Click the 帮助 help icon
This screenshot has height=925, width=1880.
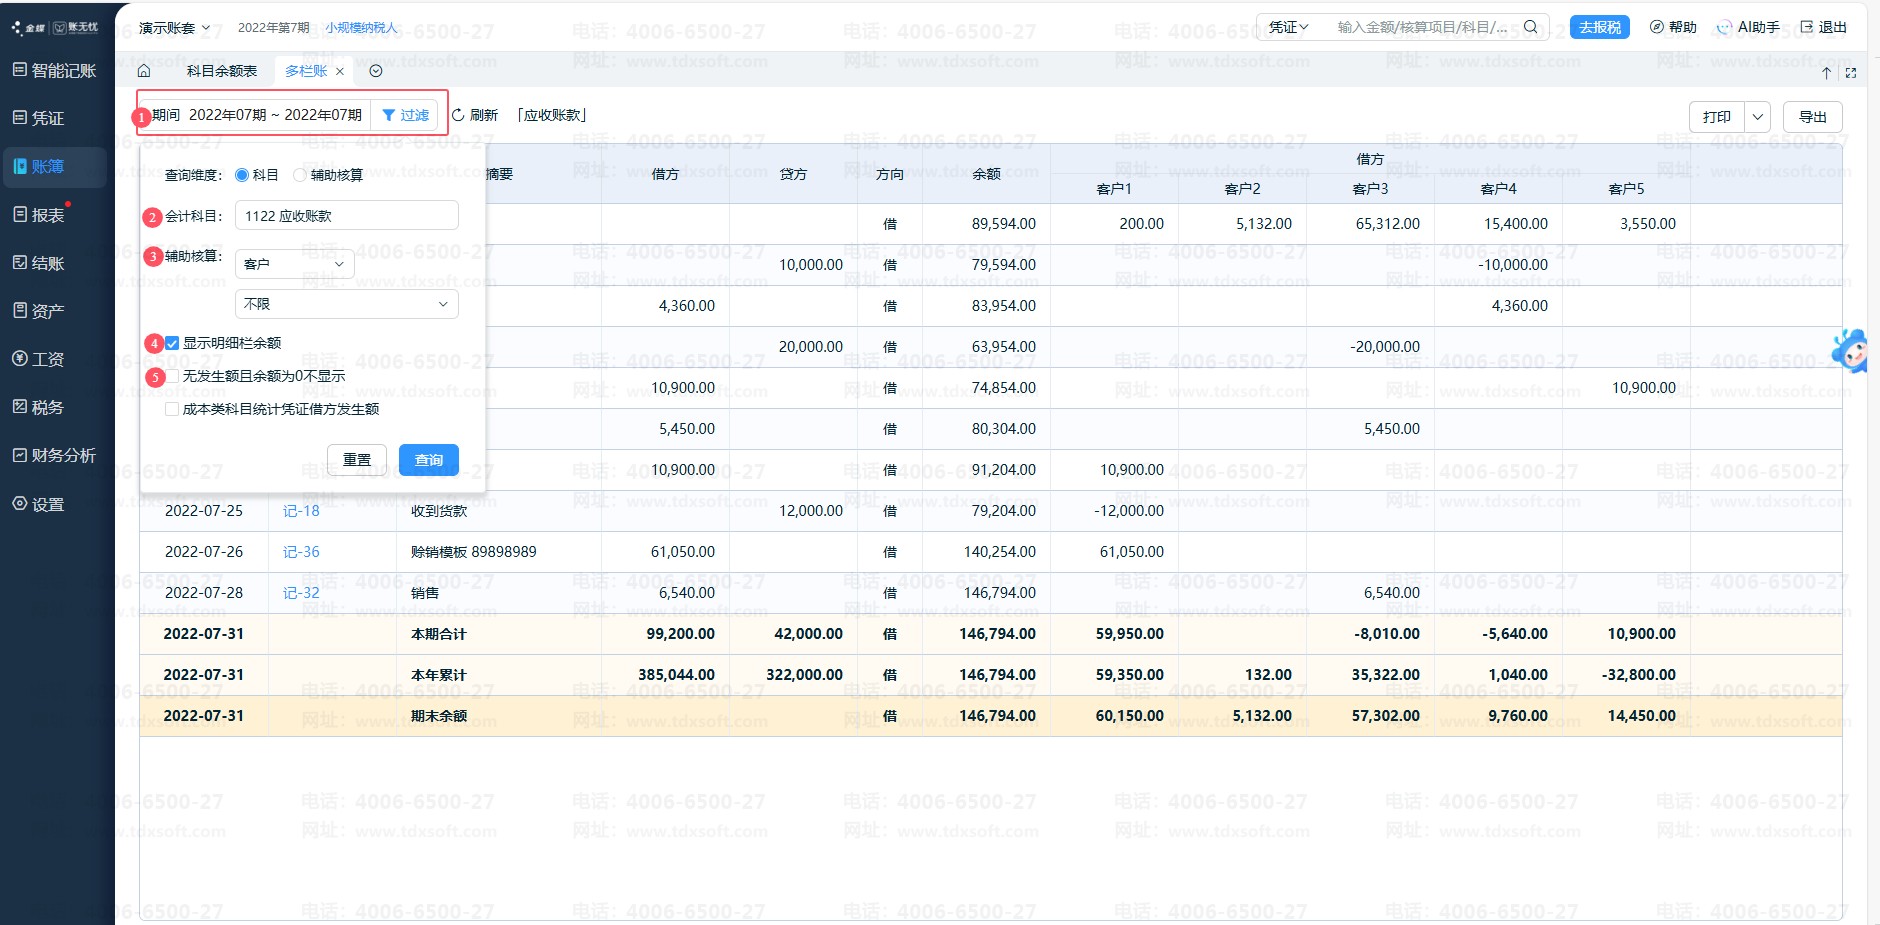pos(1657,27)
